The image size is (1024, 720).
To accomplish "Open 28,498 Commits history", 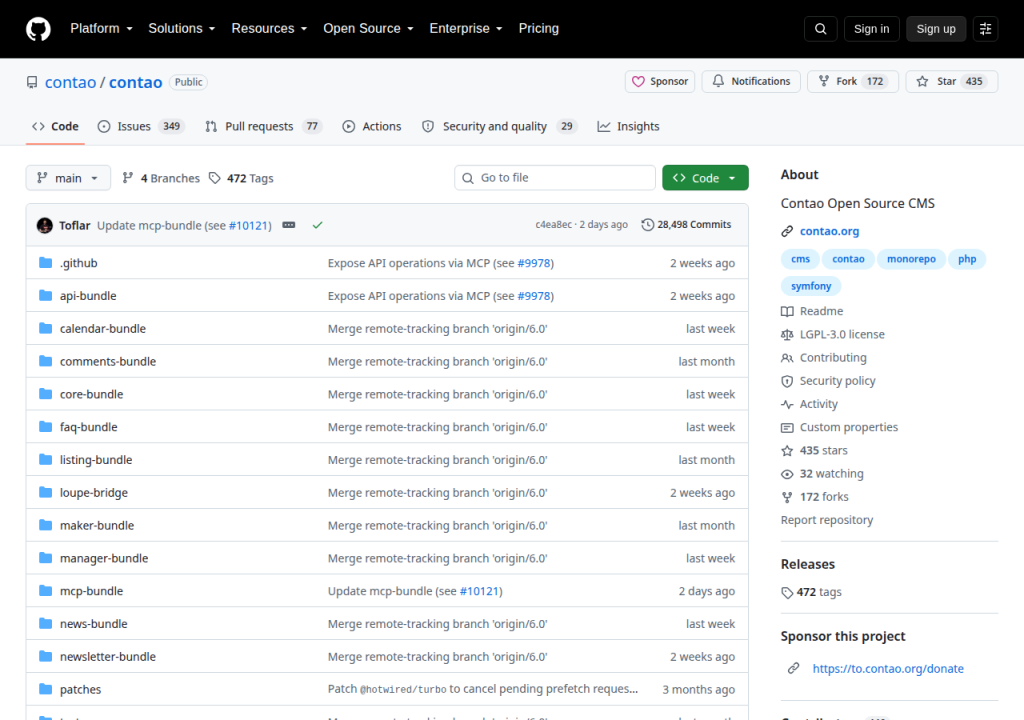I will (x=686, y=225).
